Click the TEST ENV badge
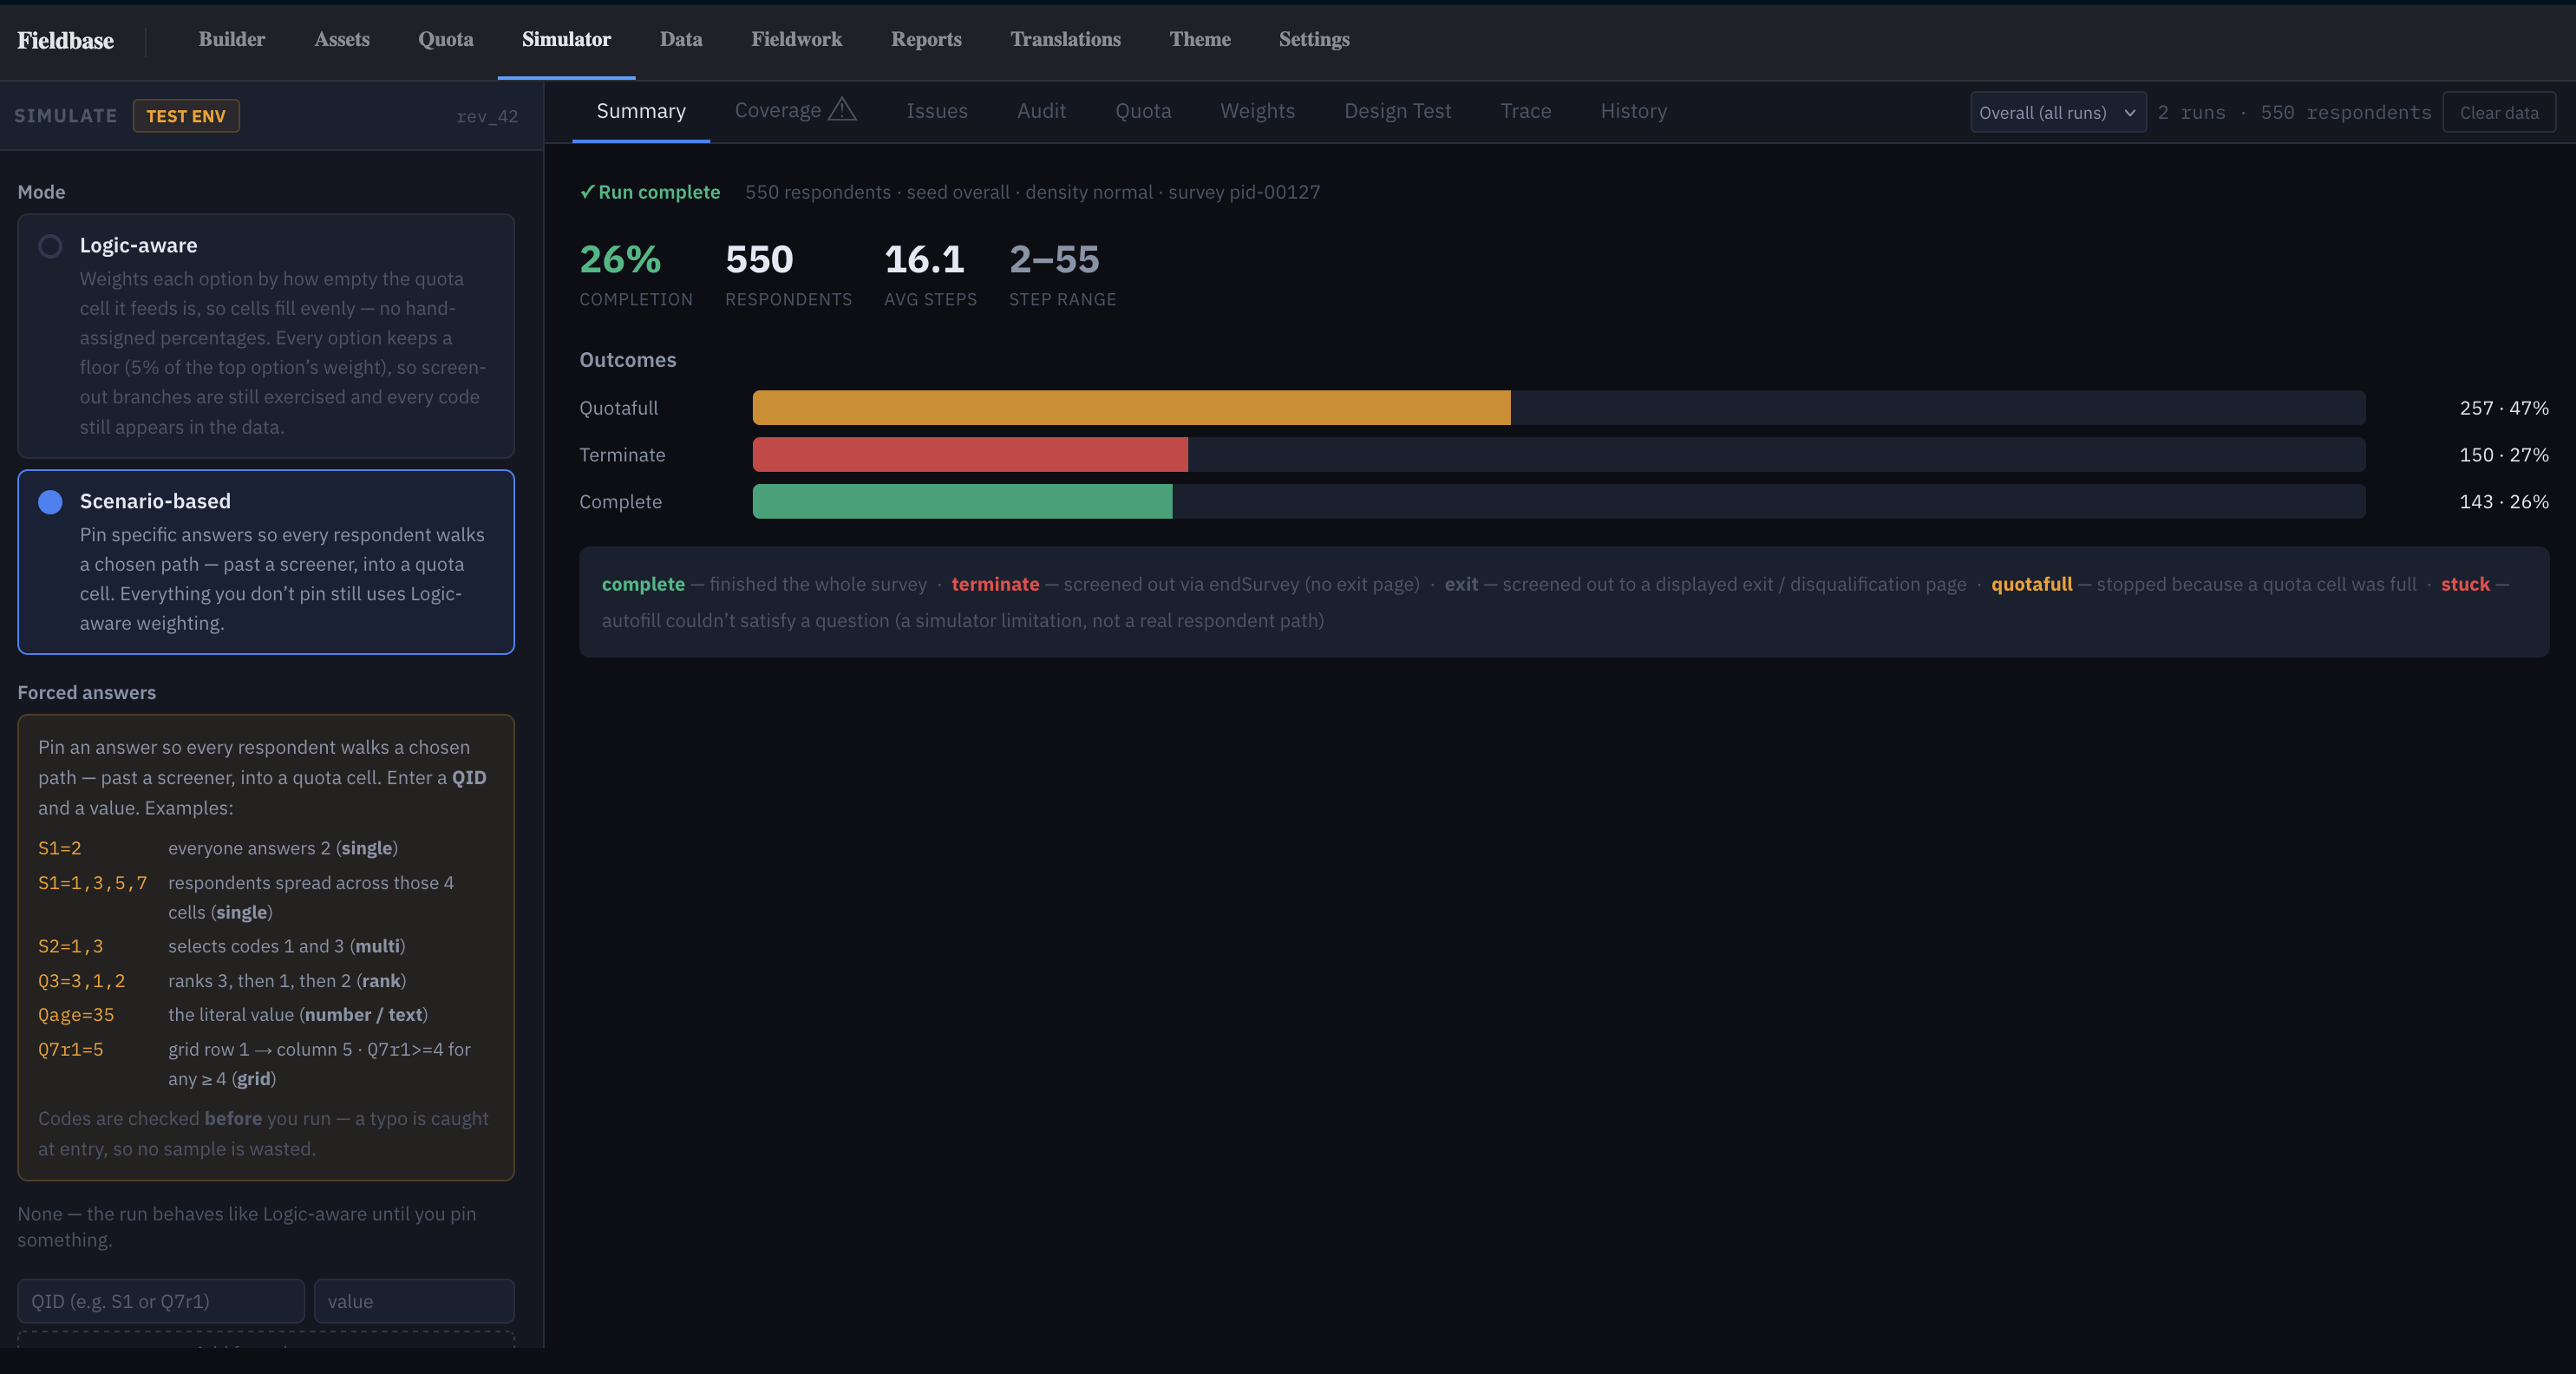The width and height of the screenshot is (2576, 1374). click(186, 116)
